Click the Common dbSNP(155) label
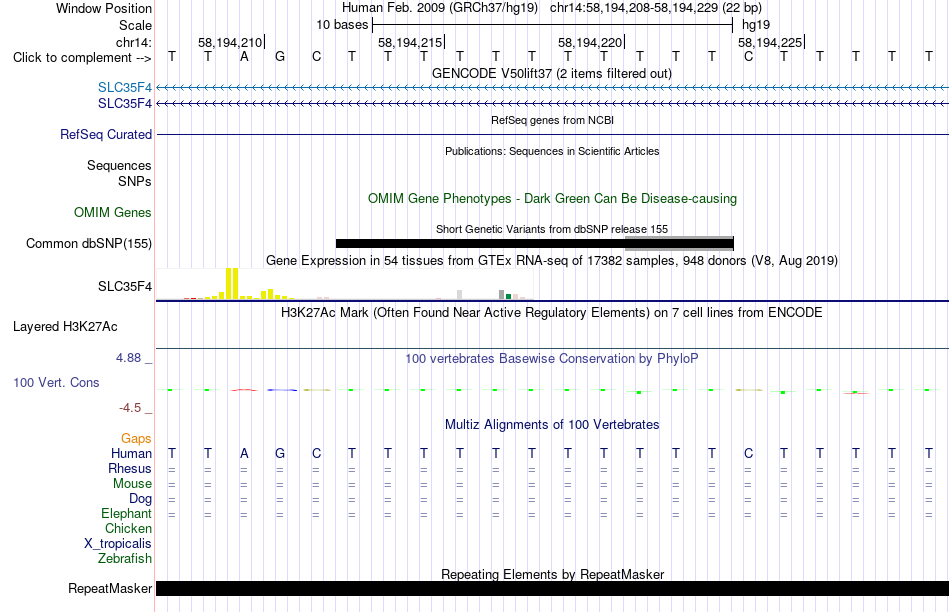The width and height of the screenshot is (950, 612). pyautogui.click(x=89, y=244)
